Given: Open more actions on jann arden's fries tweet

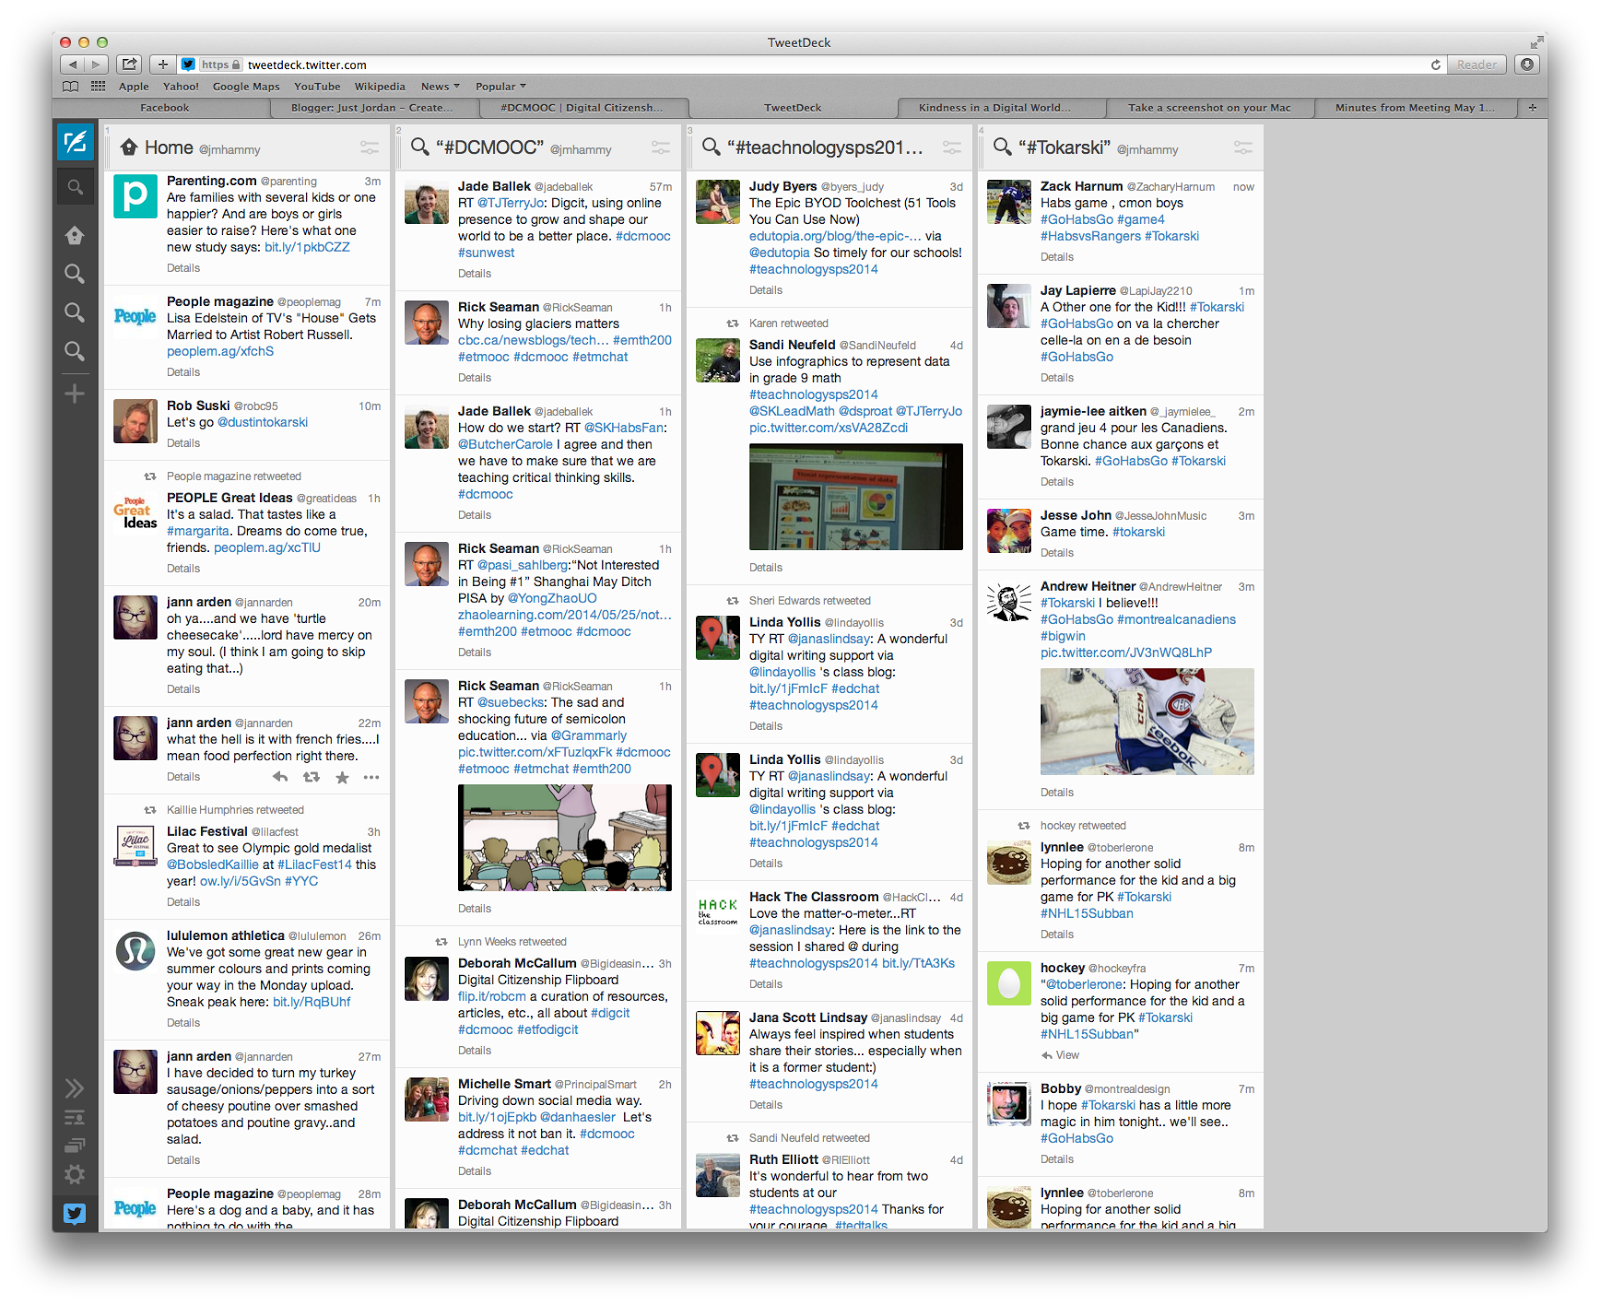Looking at the screenshot, I should (x=371, y=777).
